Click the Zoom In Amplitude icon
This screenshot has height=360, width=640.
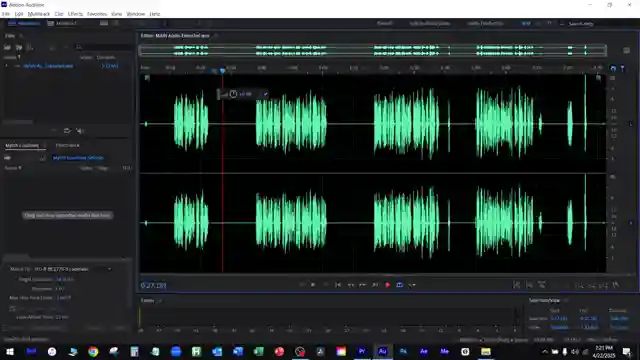pyautogui.click(x=516, y=285)
